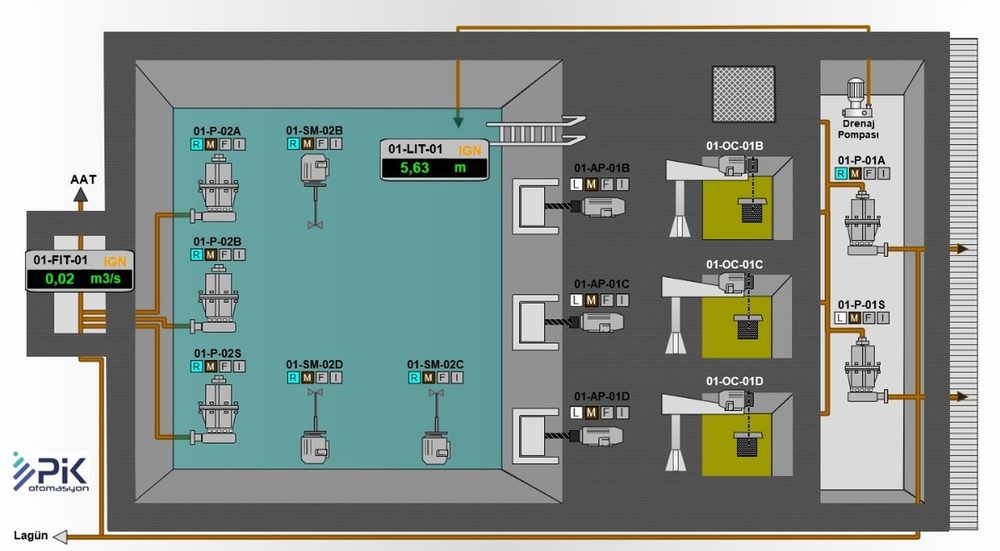The image size is (1000, 551).
Task: Click the gate frame beside 01-AP-01C
Action: pyautogui.click(x=536, y=322)
